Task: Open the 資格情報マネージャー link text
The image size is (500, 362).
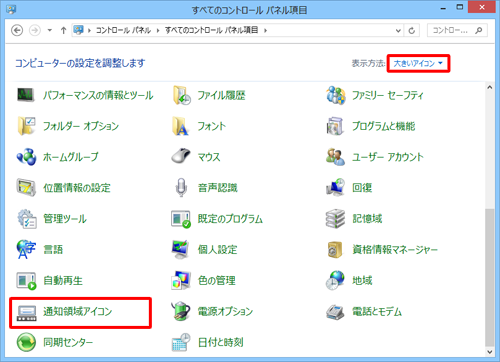Action: (395, 249)
